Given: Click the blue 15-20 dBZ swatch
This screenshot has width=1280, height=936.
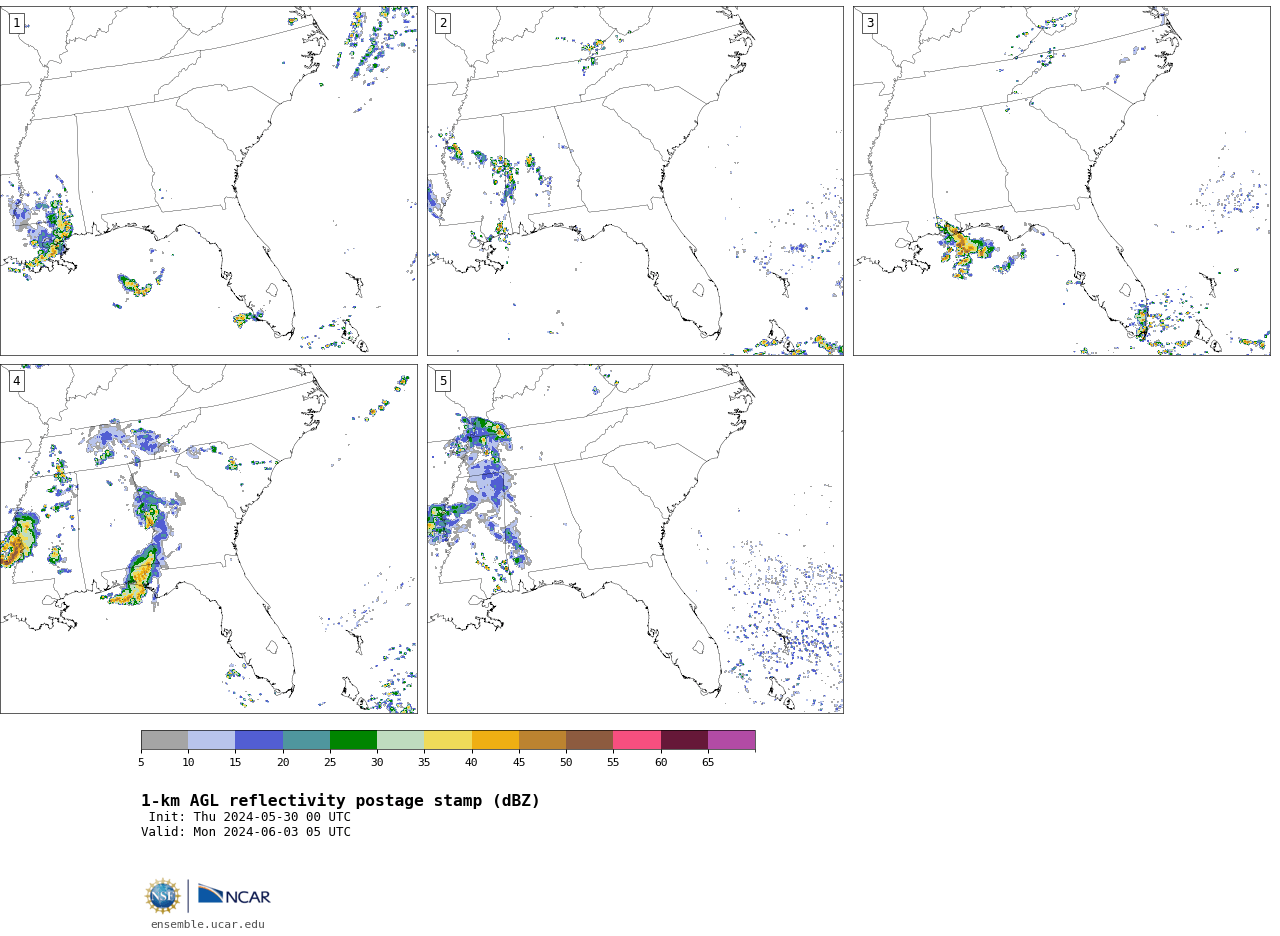Looking at the screenshot, I should 259,740.
